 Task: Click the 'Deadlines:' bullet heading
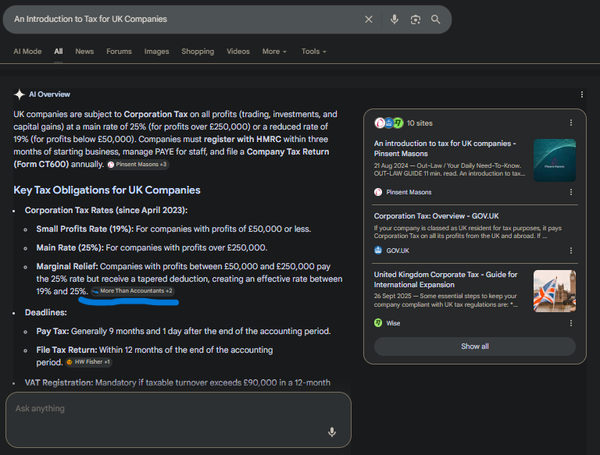46,312
